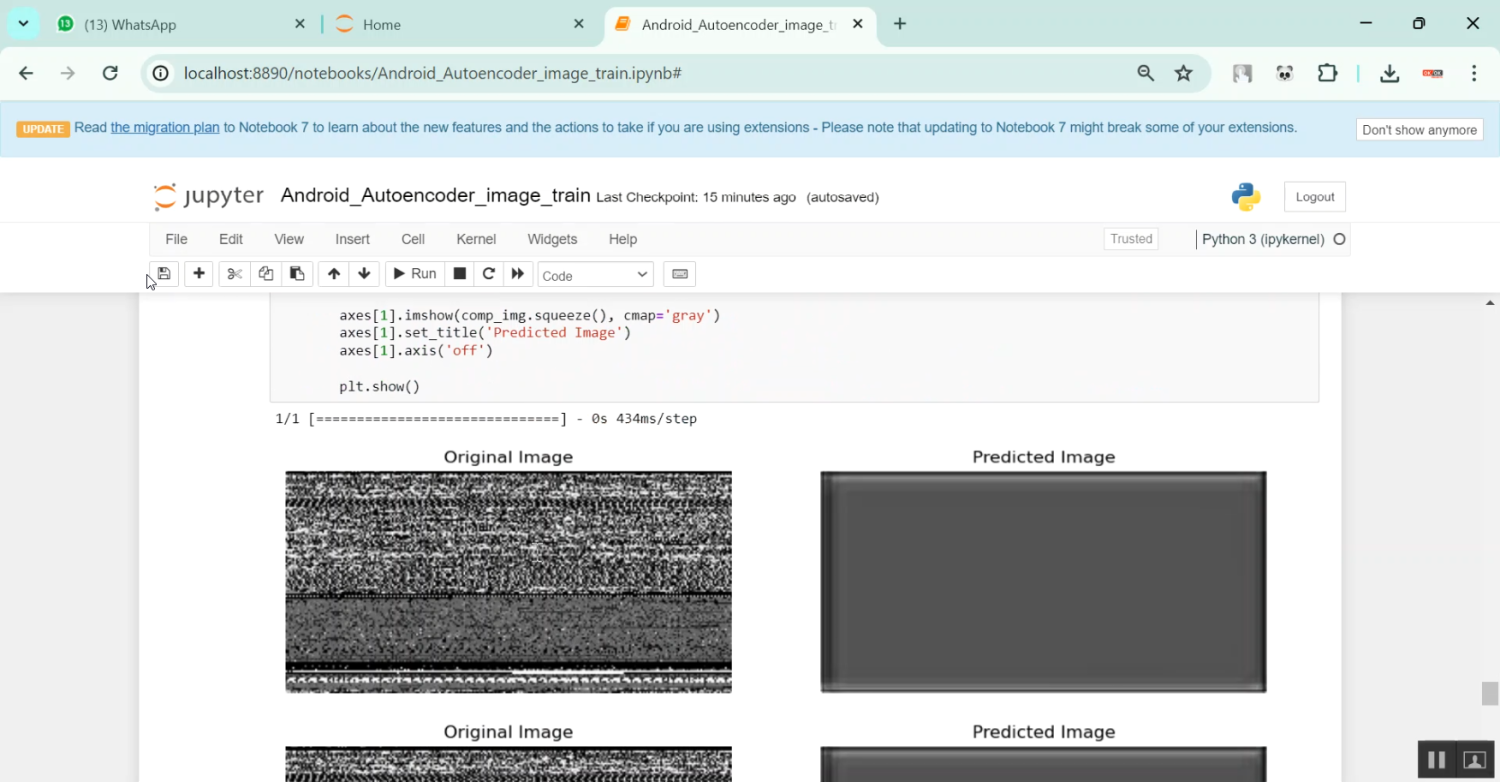Interrupt the kernel with stop icon
The height and width of the screenshot is (782, 1500).
tap(460, 274)
